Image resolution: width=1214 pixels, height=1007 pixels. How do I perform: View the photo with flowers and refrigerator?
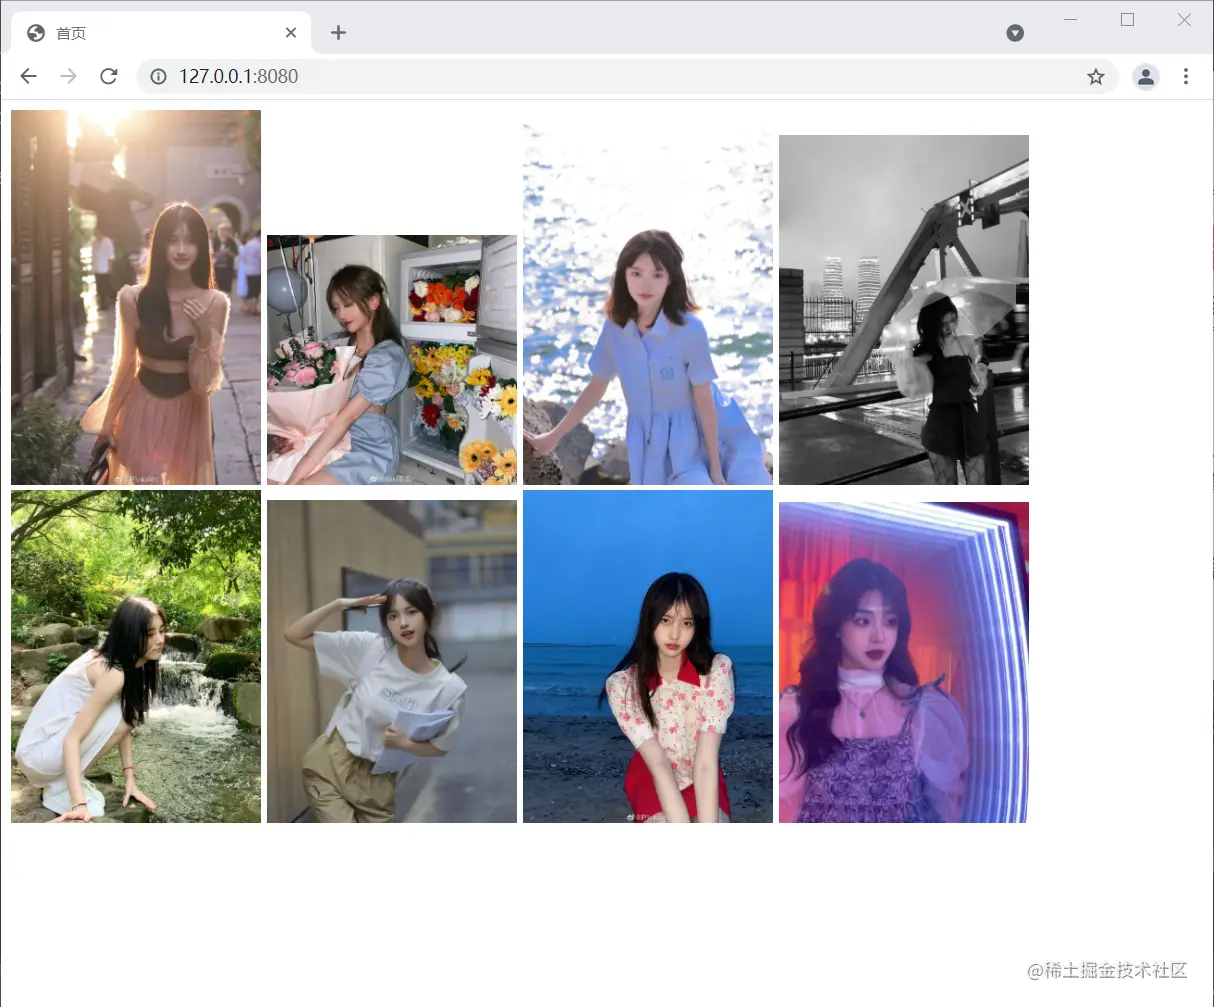coord(391,359)
